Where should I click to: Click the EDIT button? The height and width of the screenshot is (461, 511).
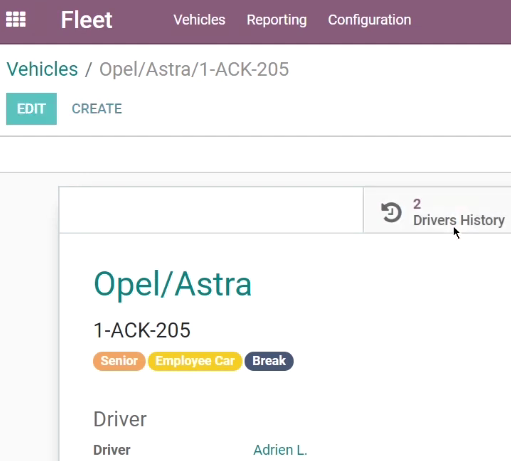(31, 109)
